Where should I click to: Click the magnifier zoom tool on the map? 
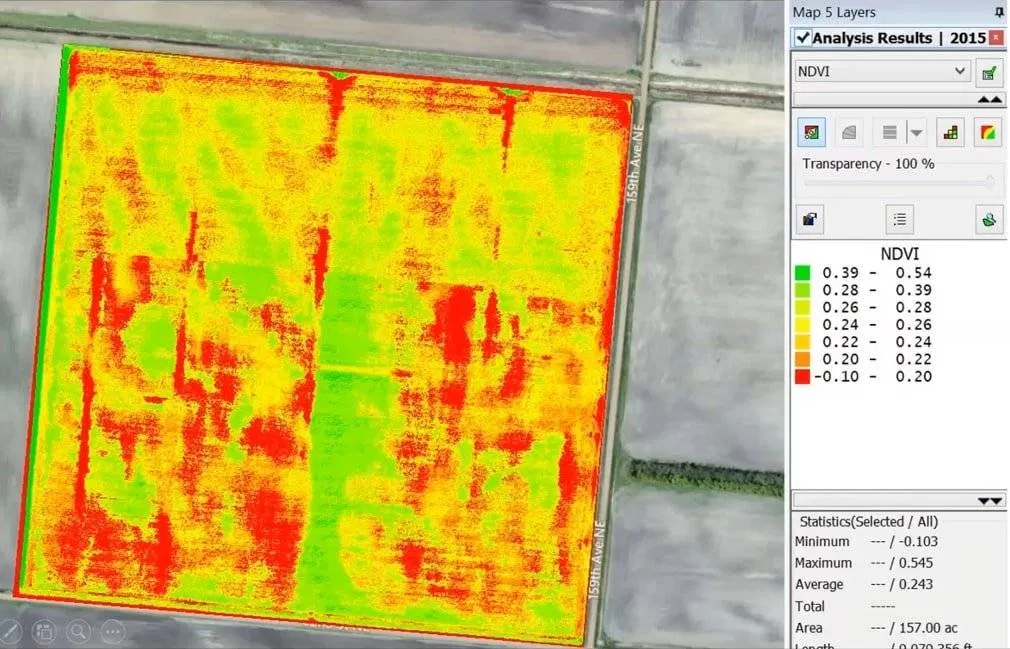(78, 631)
